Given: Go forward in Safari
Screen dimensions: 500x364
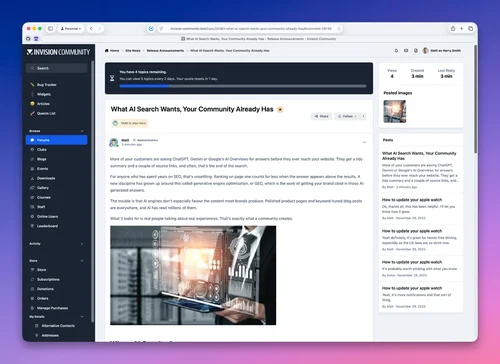Looking at the screenshot, I should pyautogui.click(x=99, y=29).
